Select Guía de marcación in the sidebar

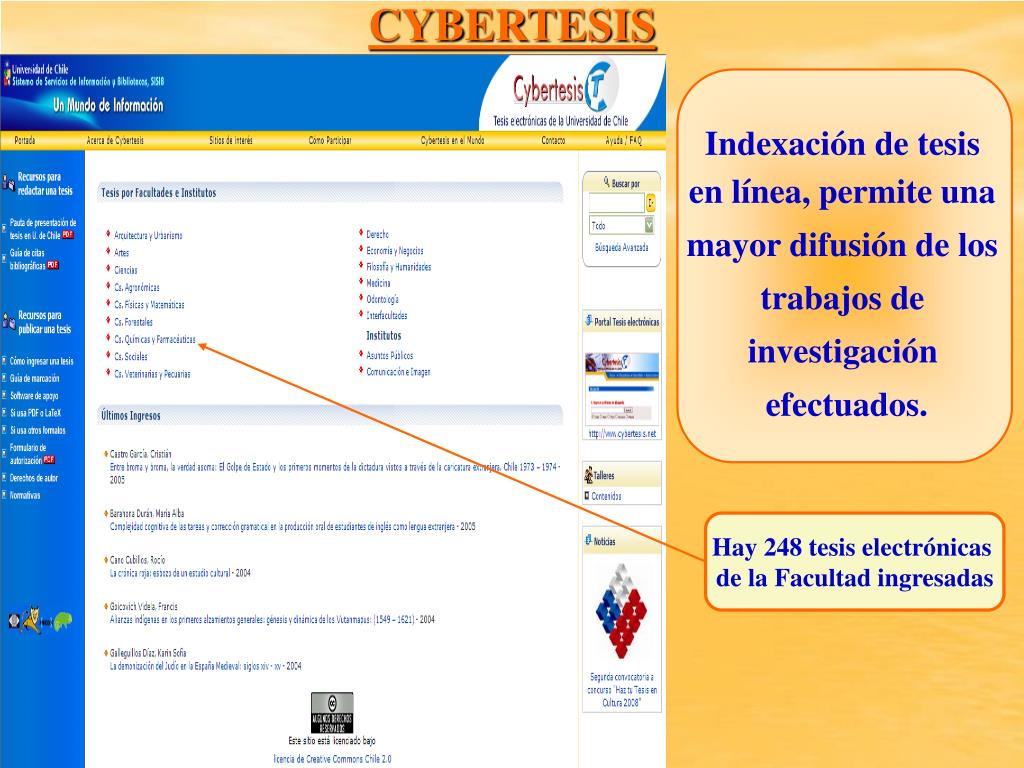click(34, 379)
